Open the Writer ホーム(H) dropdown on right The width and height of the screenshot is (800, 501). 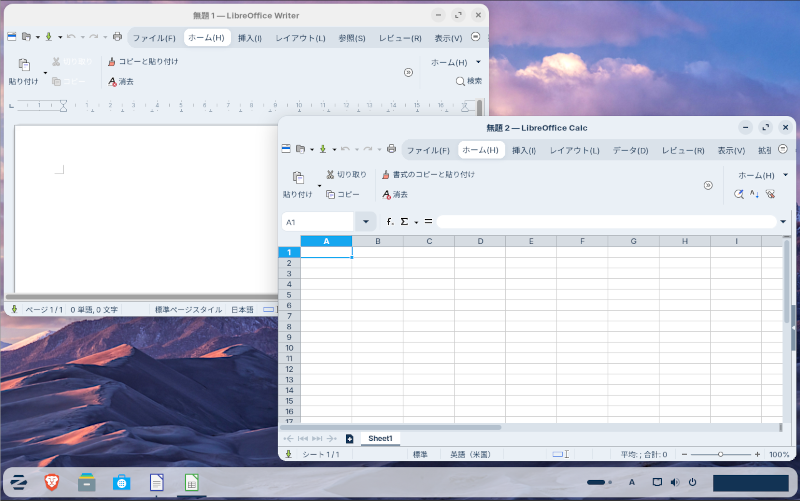(x=478, y=62)
